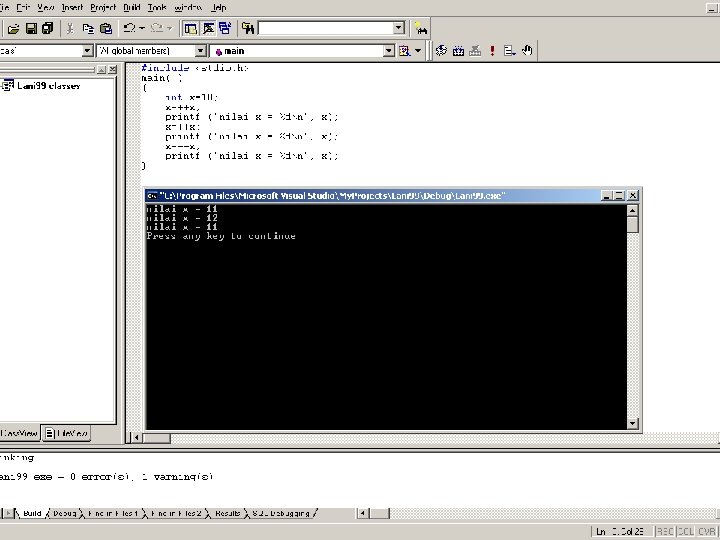
Task: Open the WizardBar class dropdown arrow
Action: coord(87,51)
